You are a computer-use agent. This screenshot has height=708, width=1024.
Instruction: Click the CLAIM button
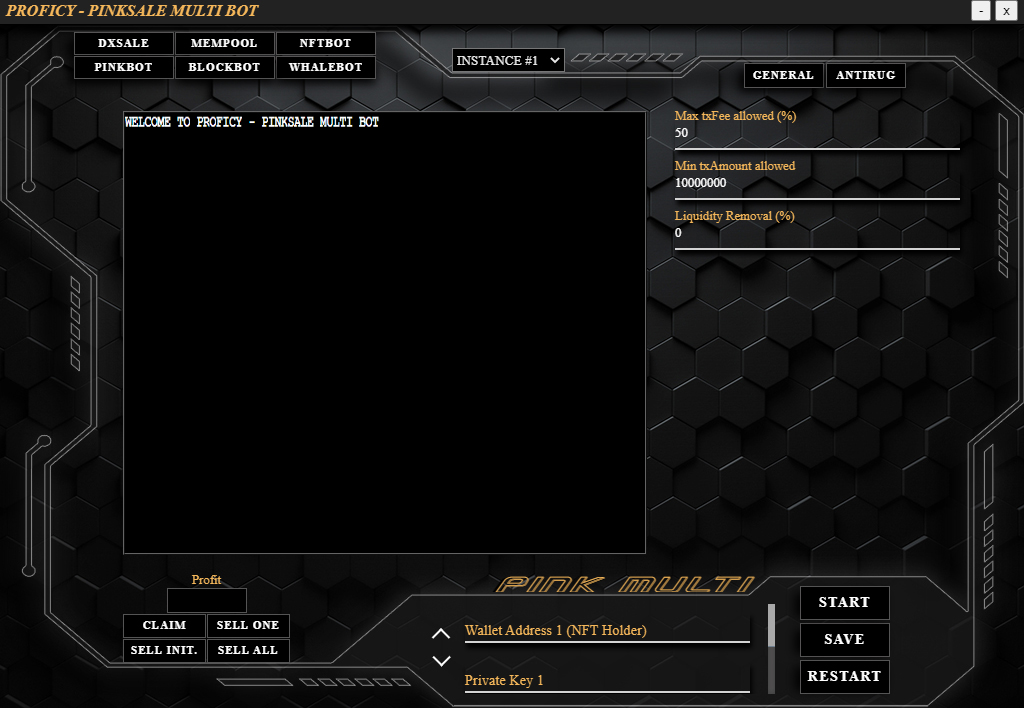[x=164, y=626]
